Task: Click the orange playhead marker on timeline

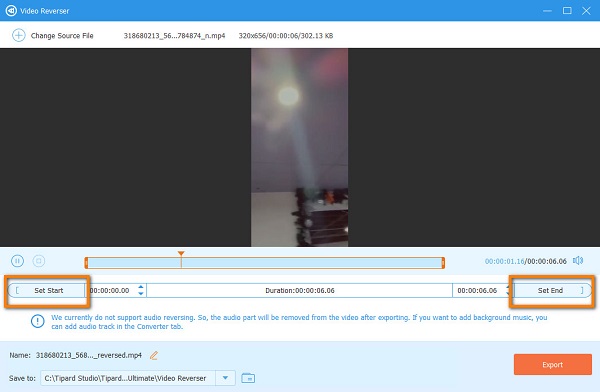Action: (x=181, y=253)
